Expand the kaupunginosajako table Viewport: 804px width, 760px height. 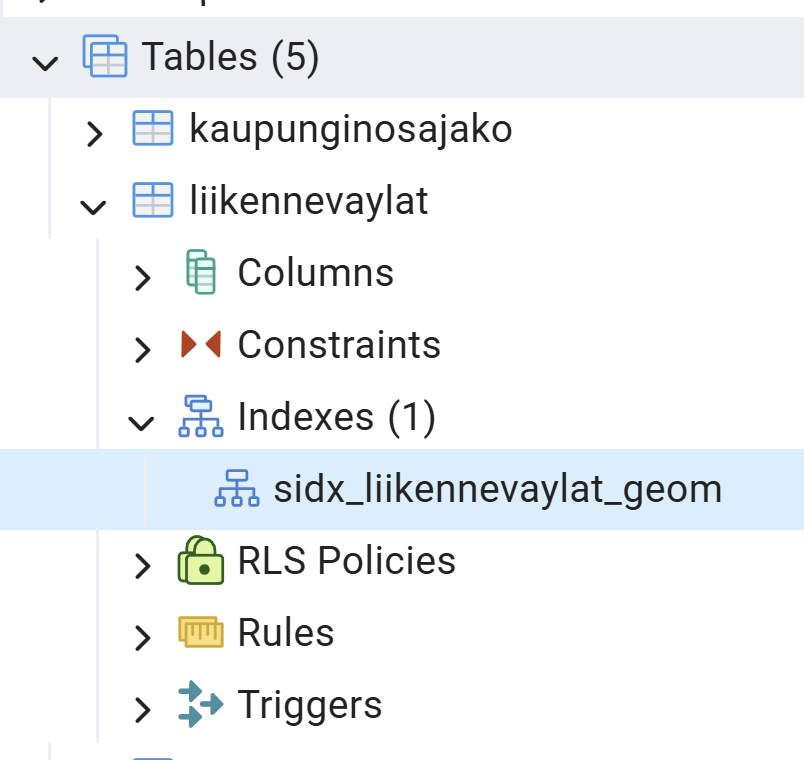(x=94, y=133)
